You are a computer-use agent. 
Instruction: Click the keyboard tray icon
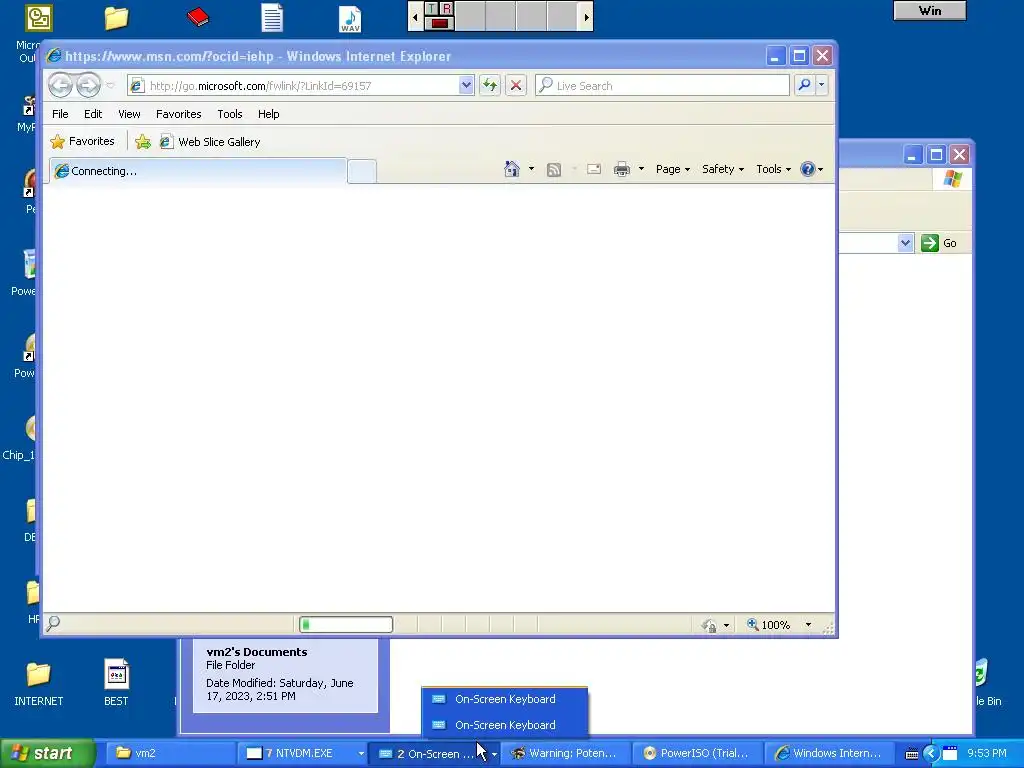click(912, 754)
